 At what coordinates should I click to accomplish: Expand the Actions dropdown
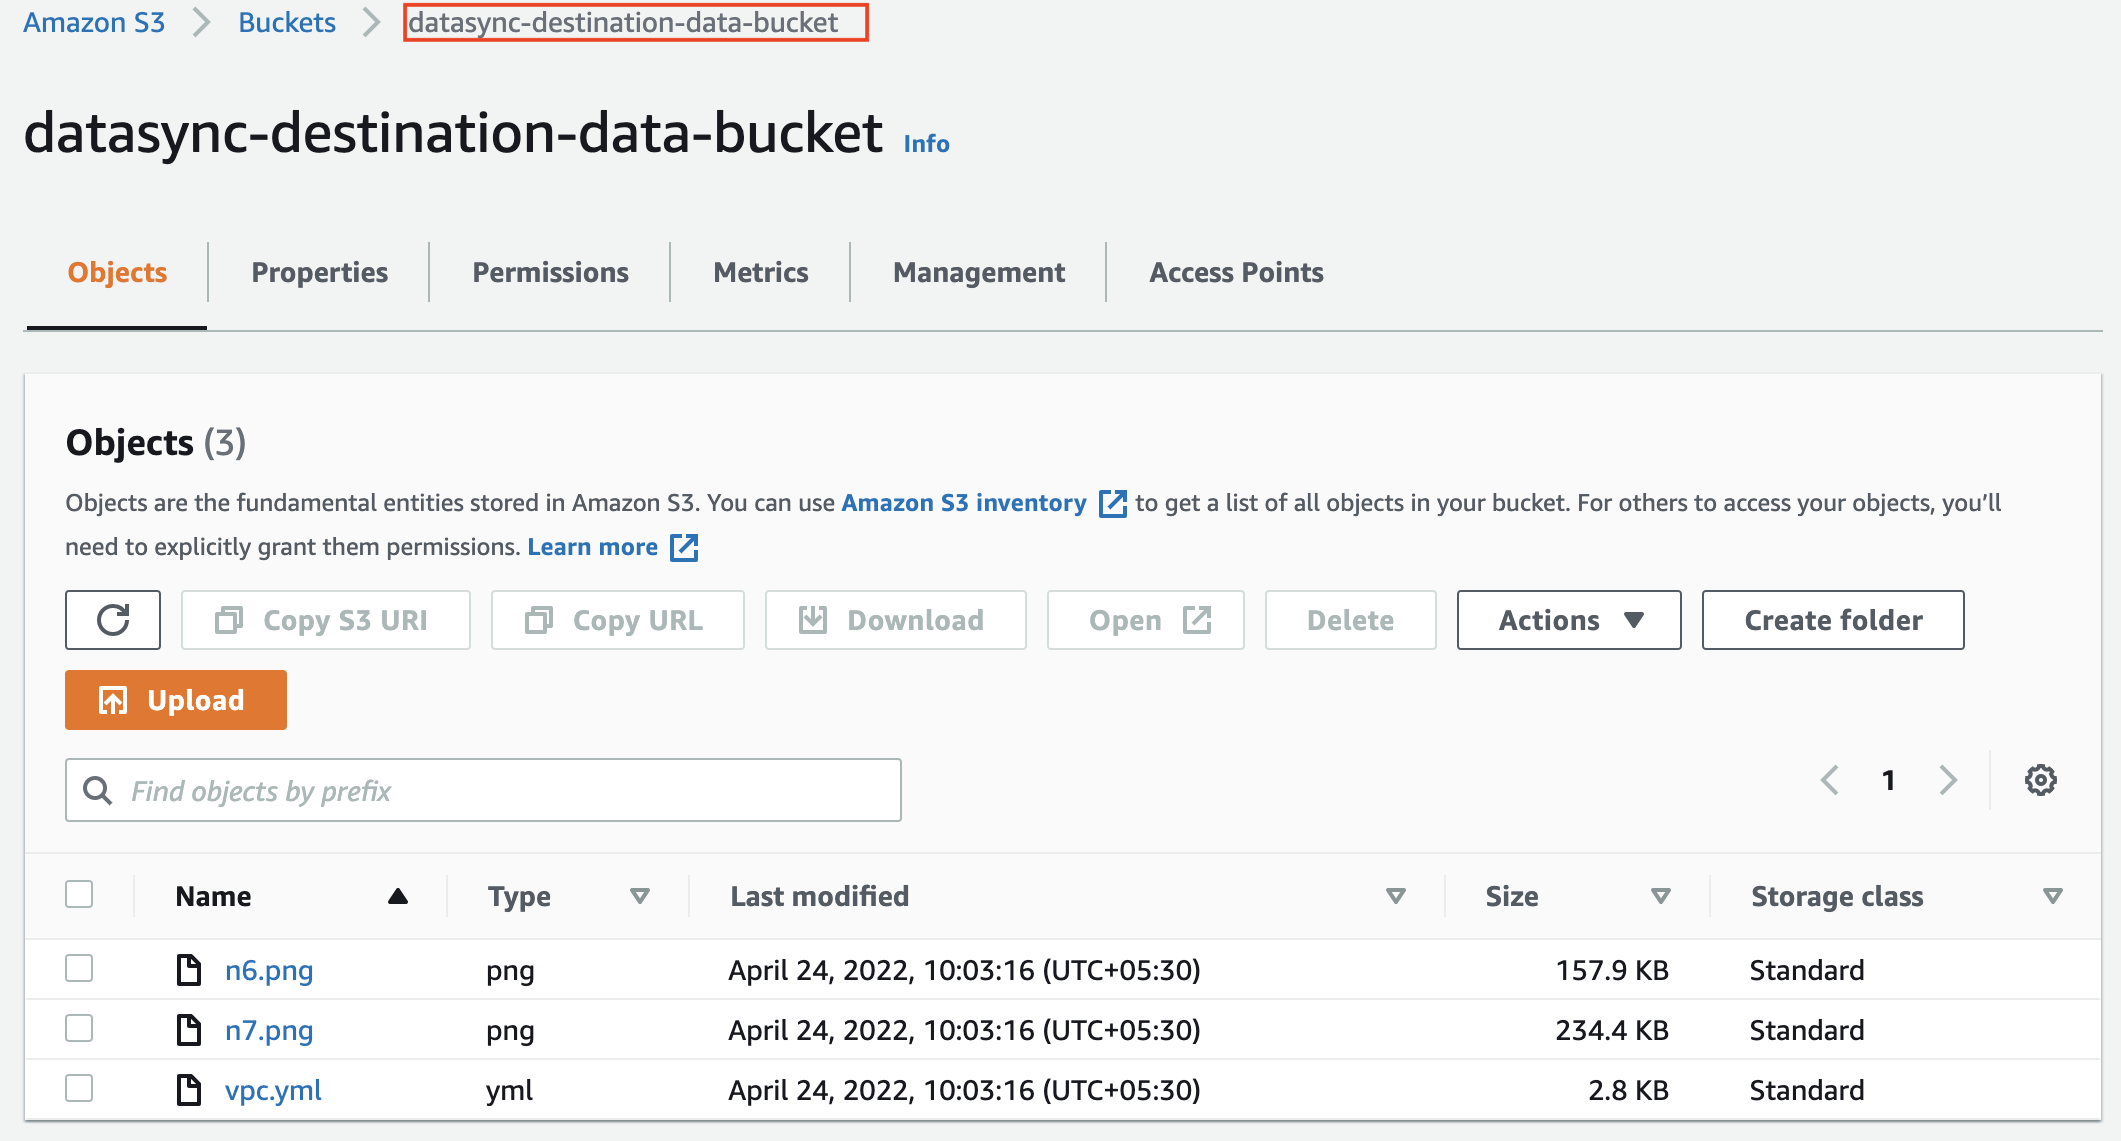point(1568,620)
